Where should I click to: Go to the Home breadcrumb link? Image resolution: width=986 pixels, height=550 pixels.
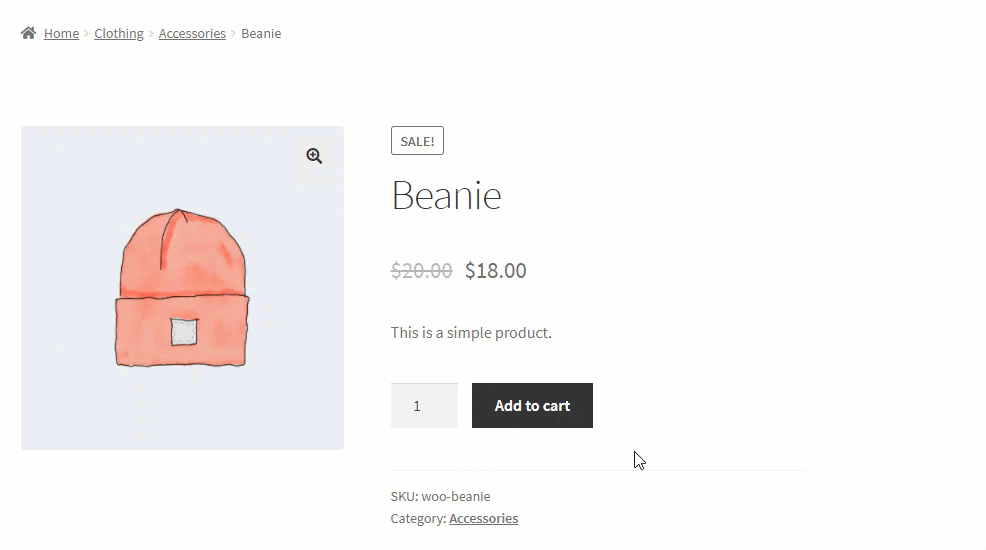click(62, 33)
